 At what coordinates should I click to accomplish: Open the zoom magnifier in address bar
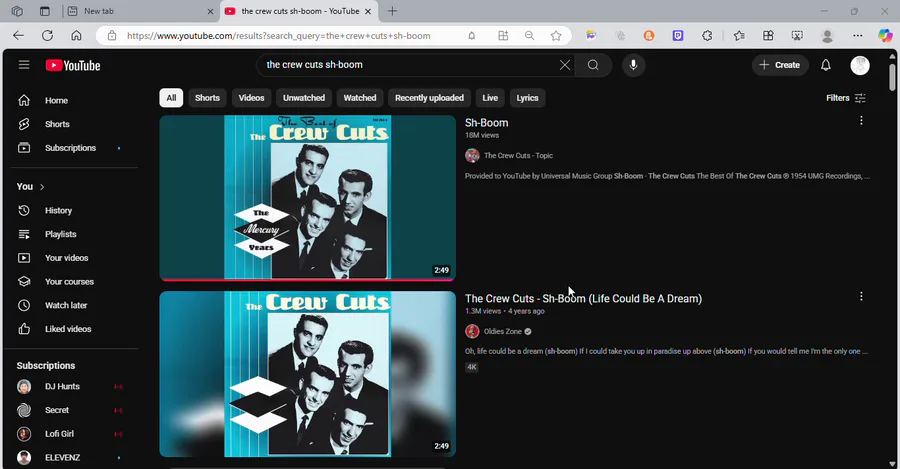[x=529, y=36]
